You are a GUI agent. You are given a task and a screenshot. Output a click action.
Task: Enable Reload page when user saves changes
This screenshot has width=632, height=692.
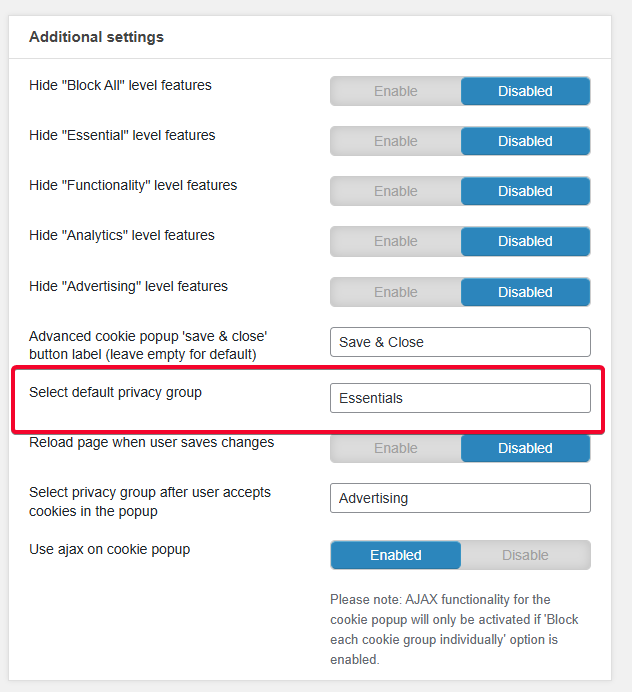click(396, 448)
